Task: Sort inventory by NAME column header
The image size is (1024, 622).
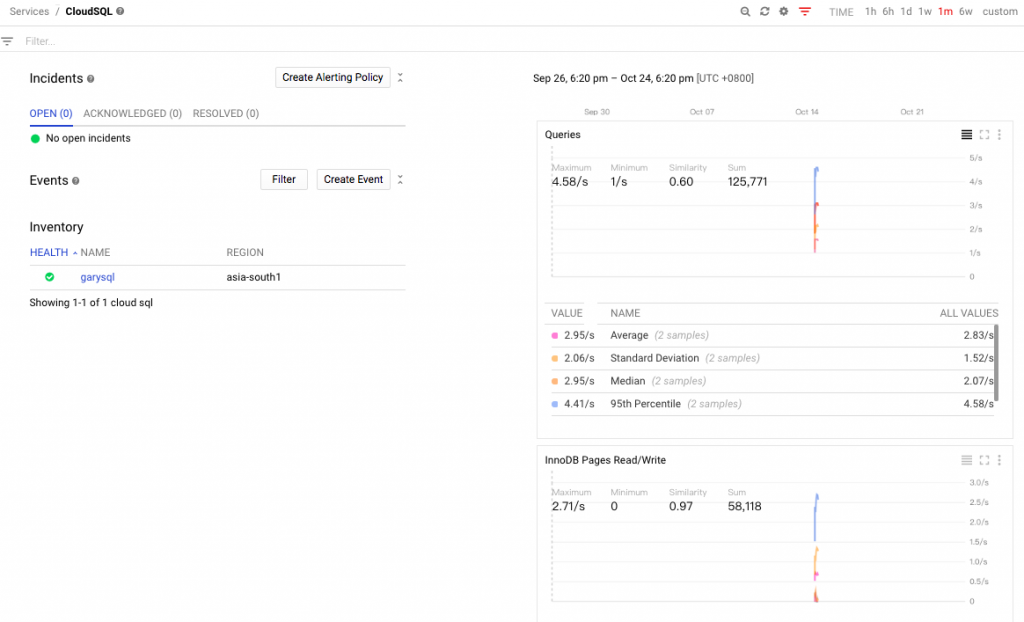Action: pos(95,252)
